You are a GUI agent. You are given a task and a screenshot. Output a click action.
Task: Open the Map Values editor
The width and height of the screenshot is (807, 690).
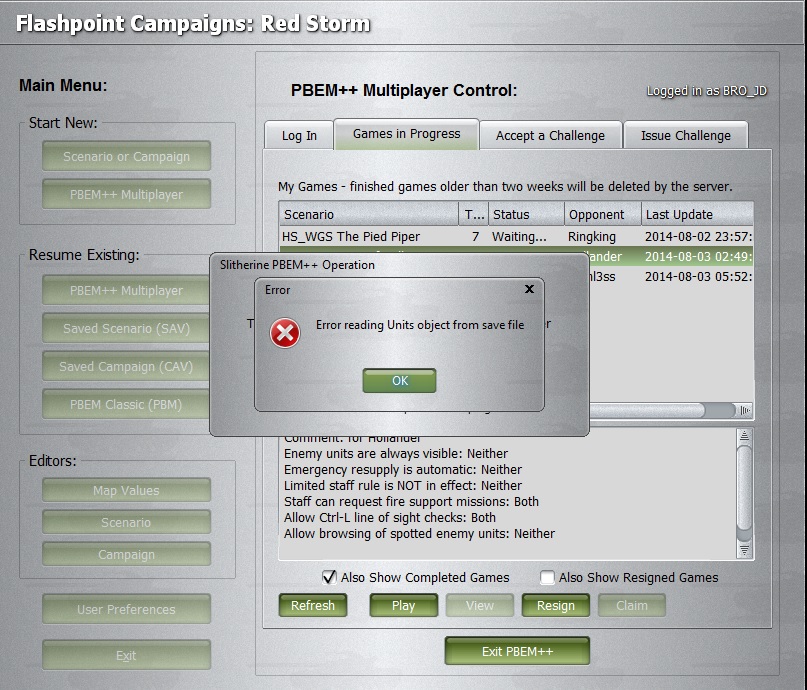coord(127,490)
